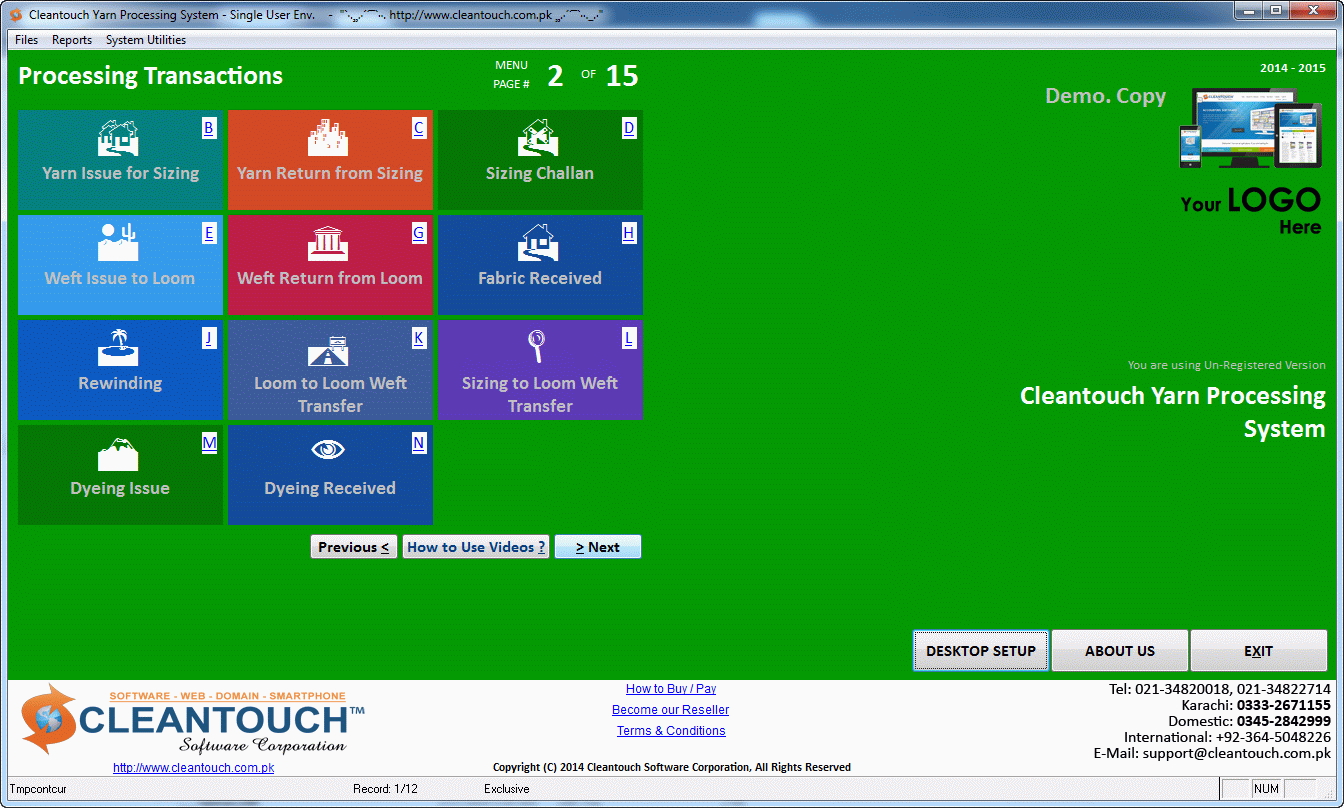
Task: Click shortcut letter C link
Action: 419,128
